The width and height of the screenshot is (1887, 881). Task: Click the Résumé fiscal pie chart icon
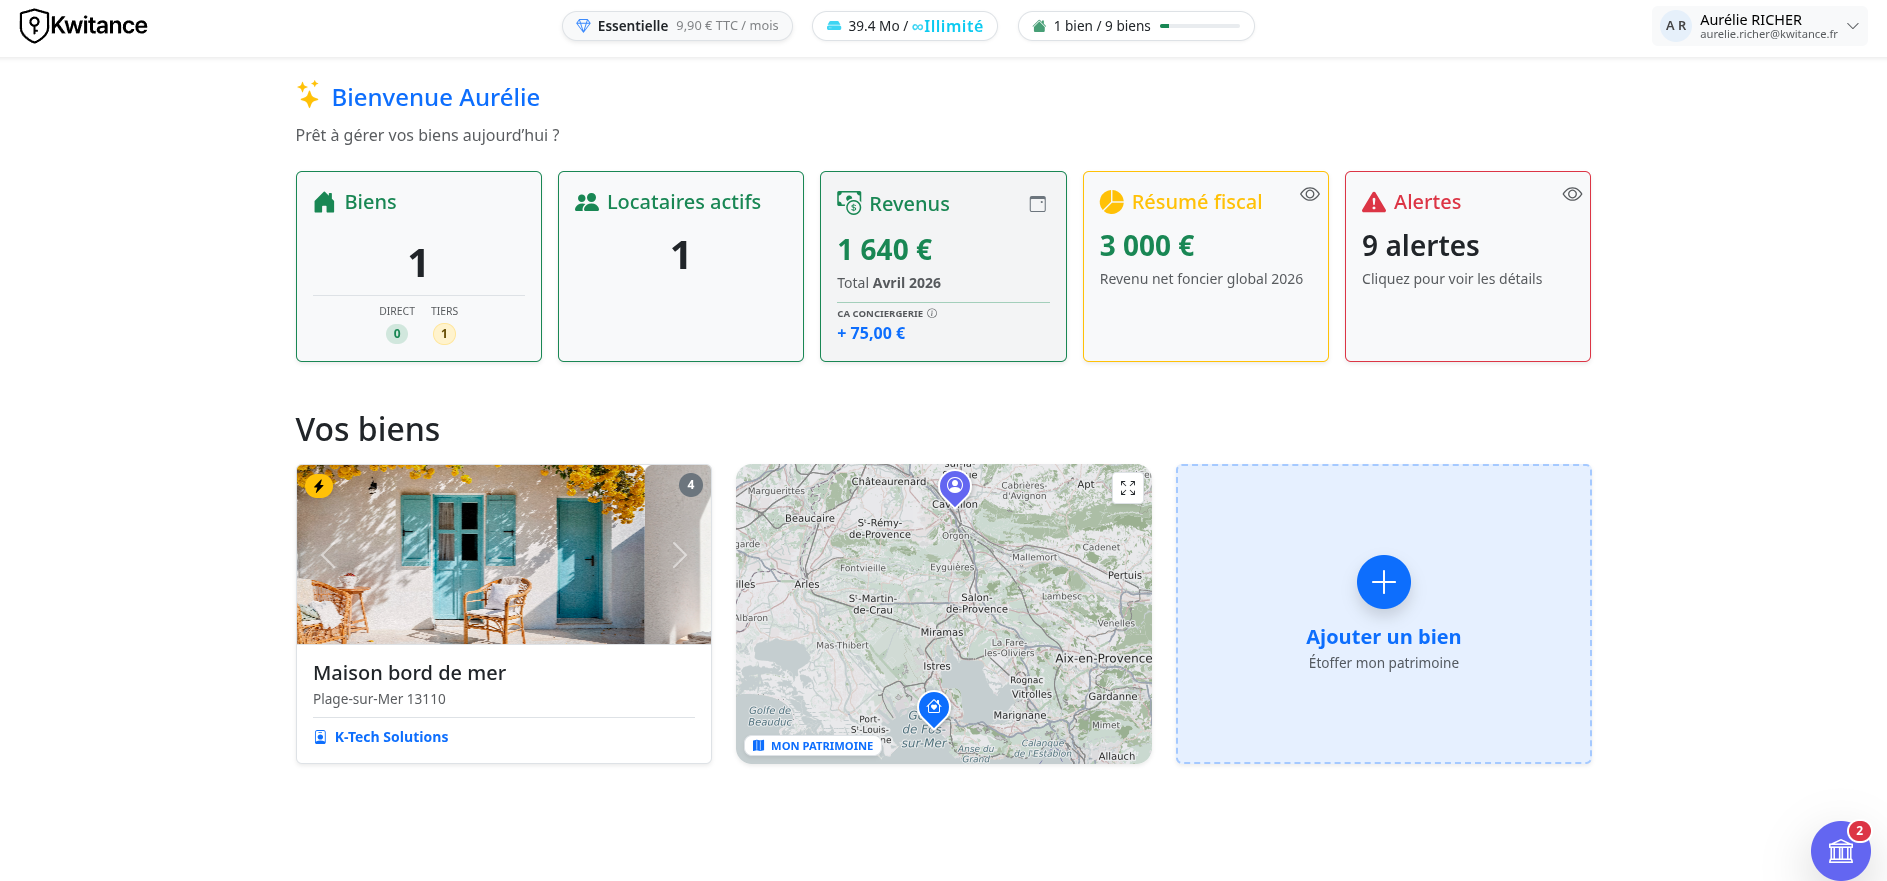click(1112, 202)
